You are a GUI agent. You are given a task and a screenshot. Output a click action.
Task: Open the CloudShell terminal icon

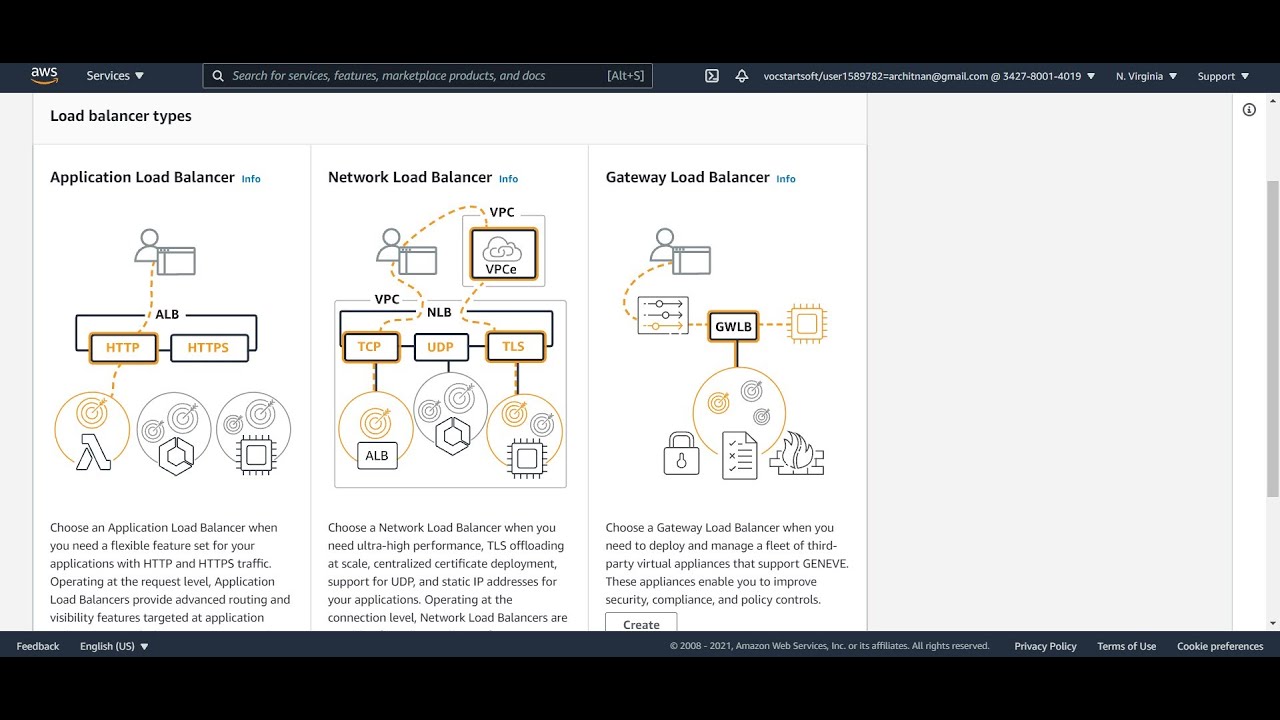point(712,76)
